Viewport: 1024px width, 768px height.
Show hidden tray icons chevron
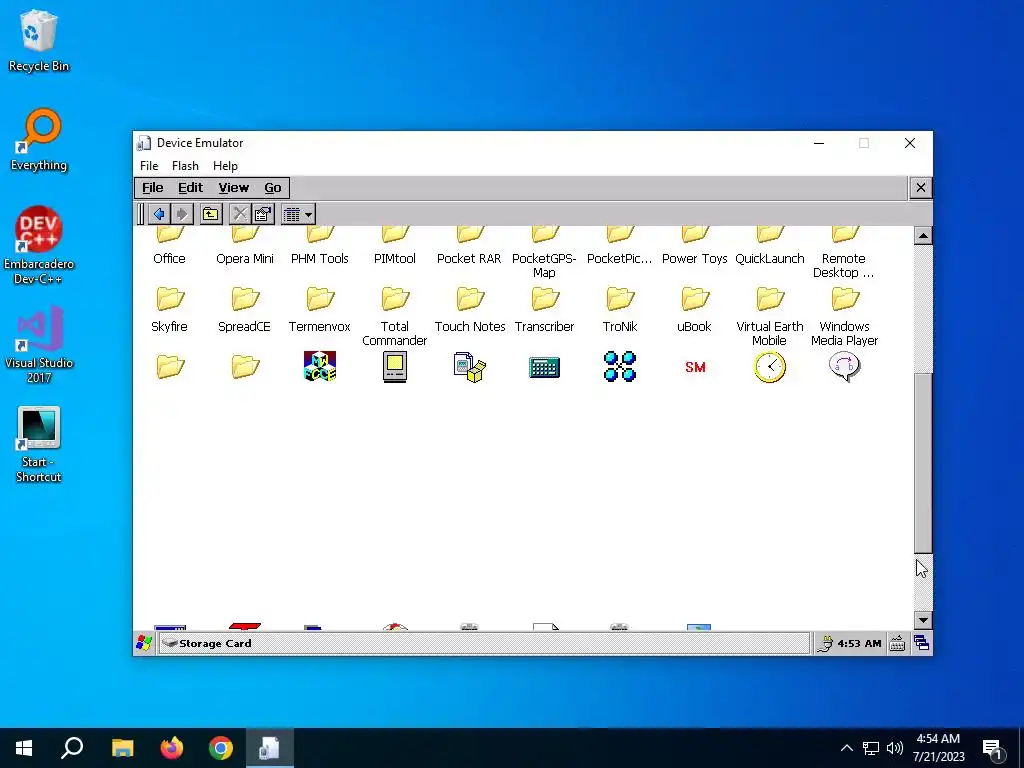[x=846, y=748]
